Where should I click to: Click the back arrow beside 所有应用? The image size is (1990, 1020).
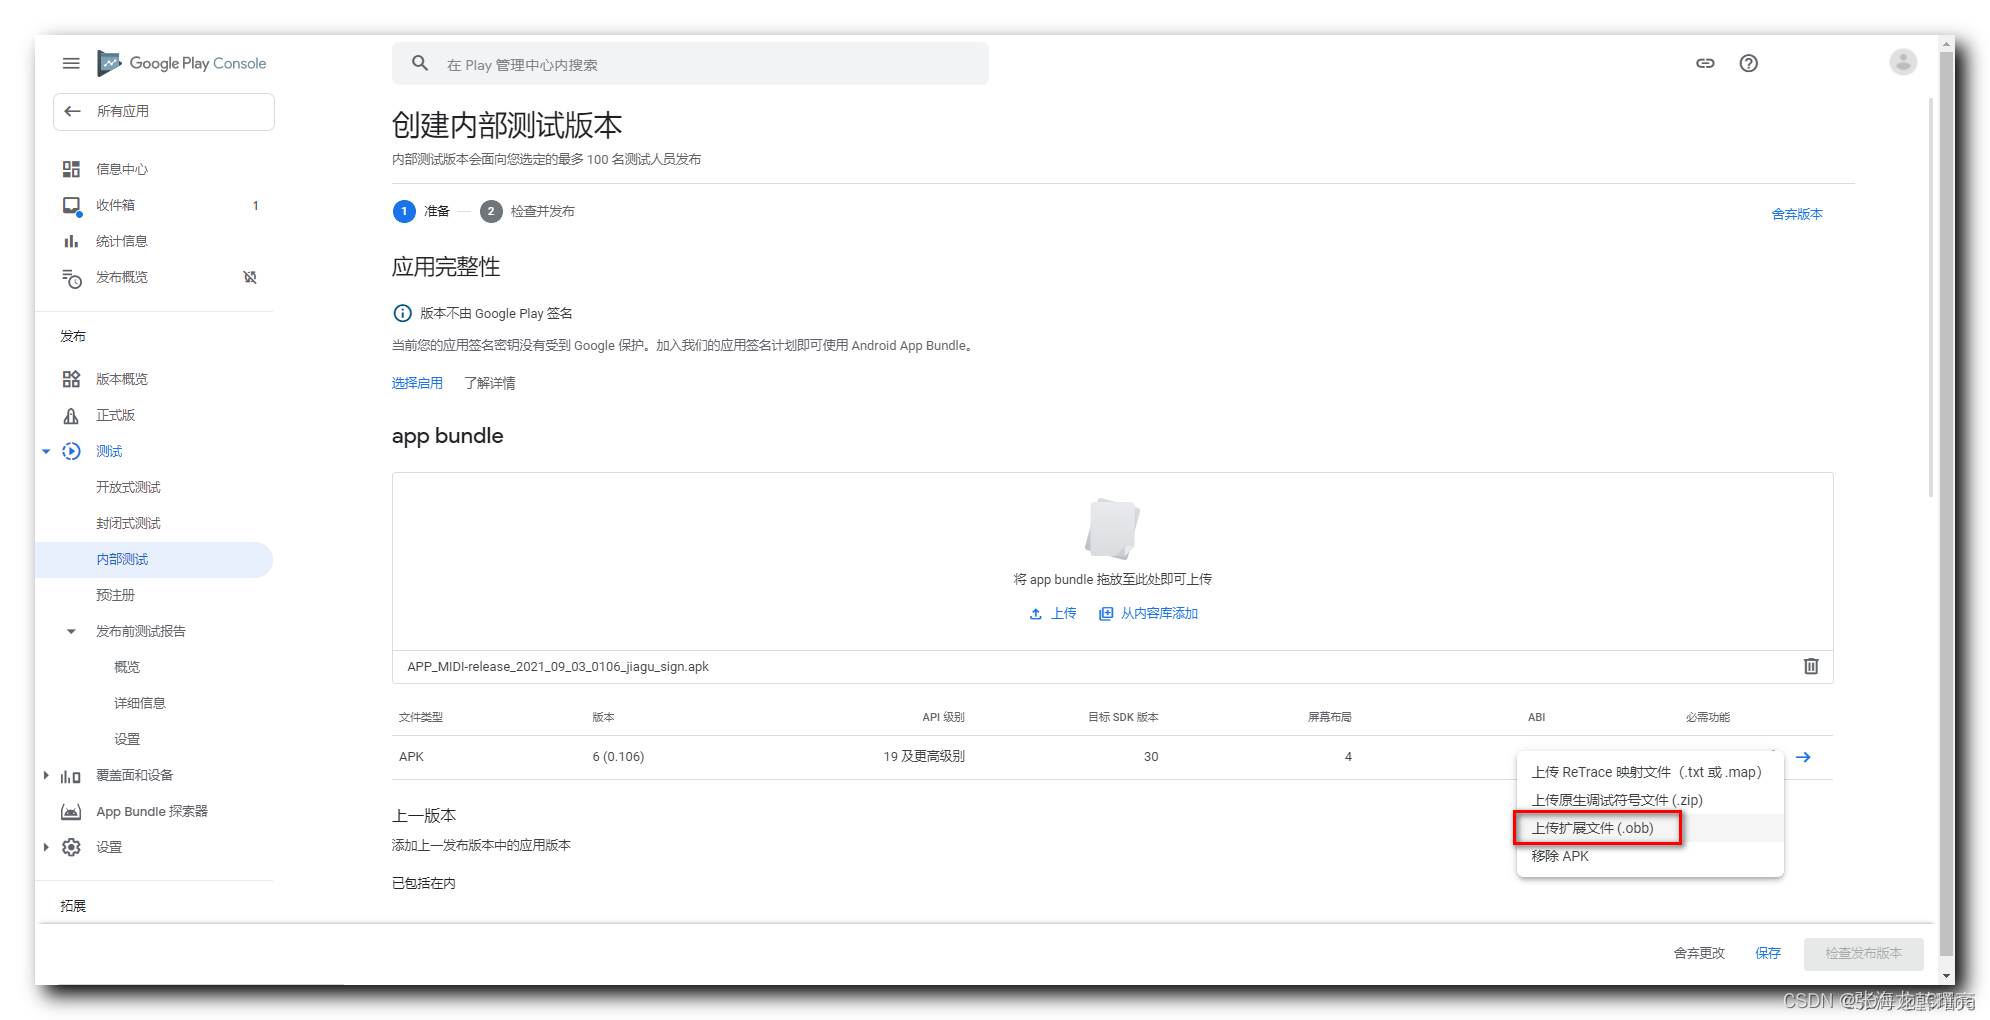[x=72, y=111]
